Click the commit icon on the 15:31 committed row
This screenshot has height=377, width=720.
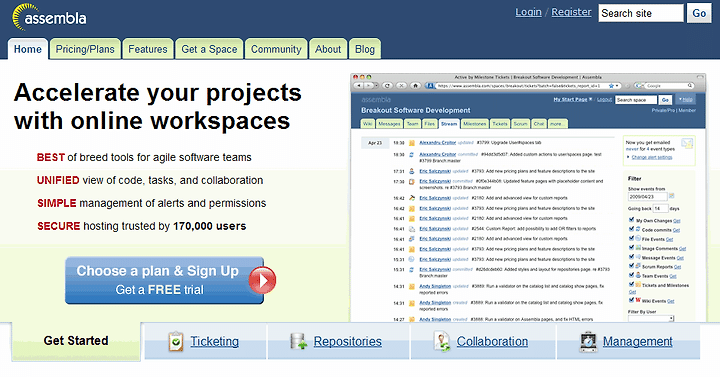[x=412, y=270]
